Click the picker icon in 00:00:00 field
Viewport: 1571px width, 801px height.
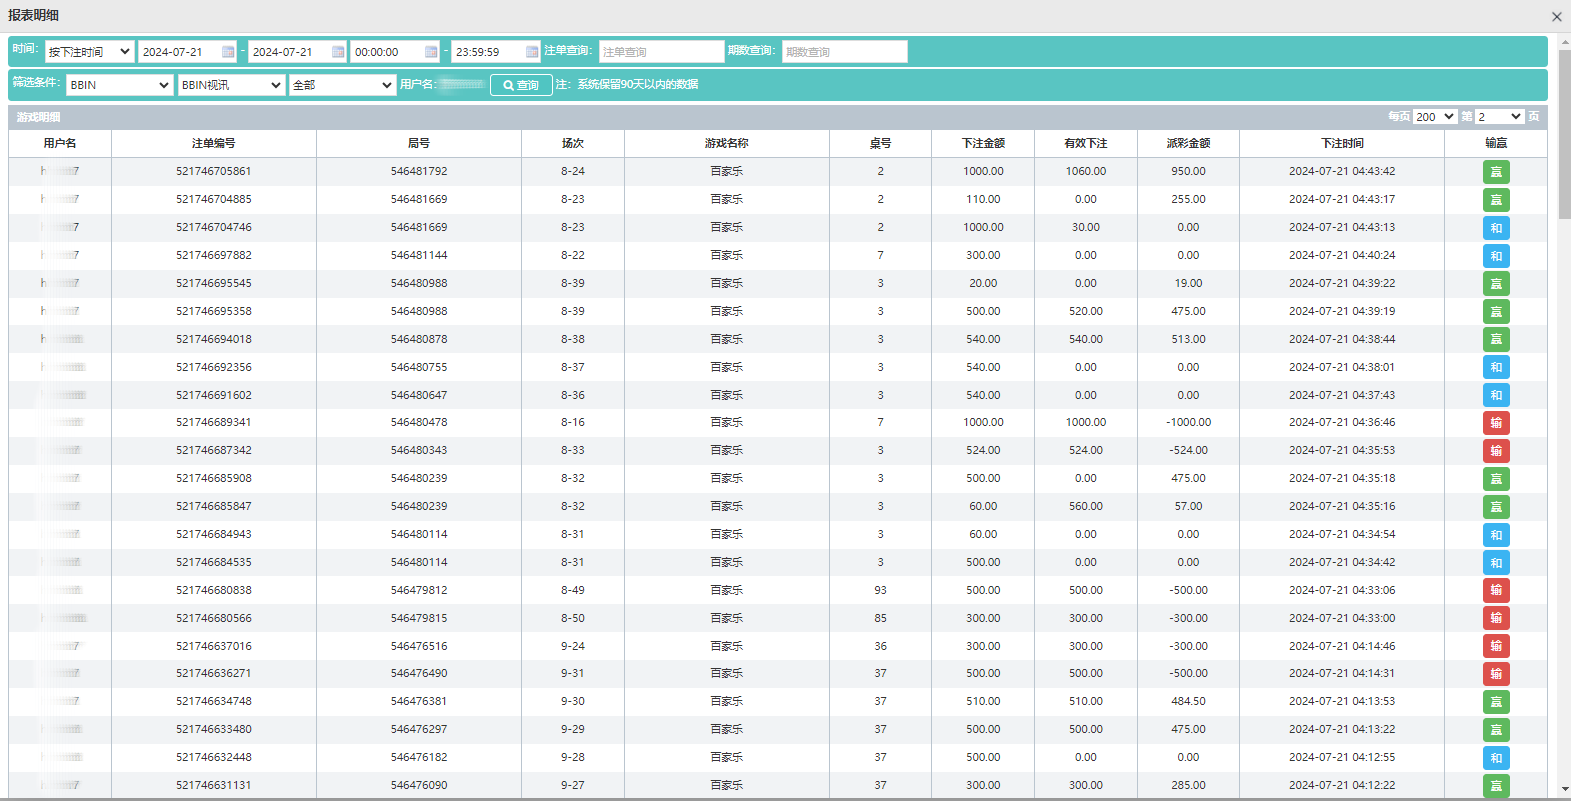coord(431,52)
